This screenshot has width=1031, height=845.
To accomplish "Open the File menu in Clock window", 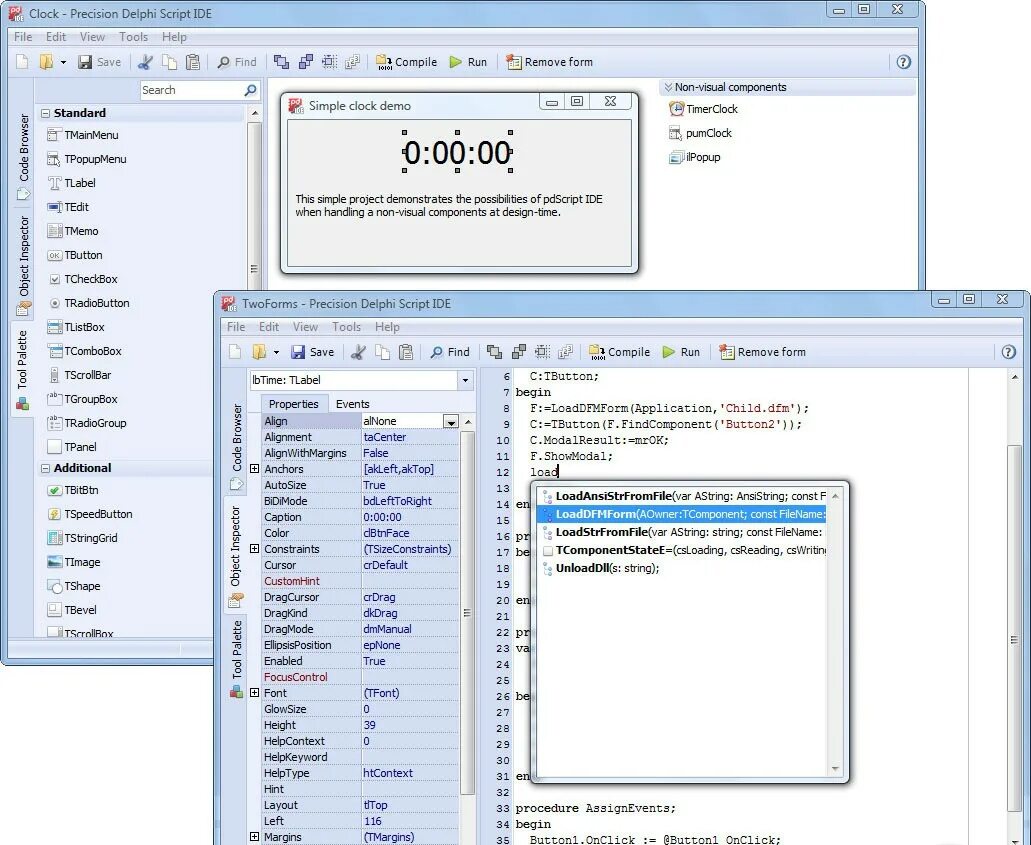I will [x=23, y=37].
